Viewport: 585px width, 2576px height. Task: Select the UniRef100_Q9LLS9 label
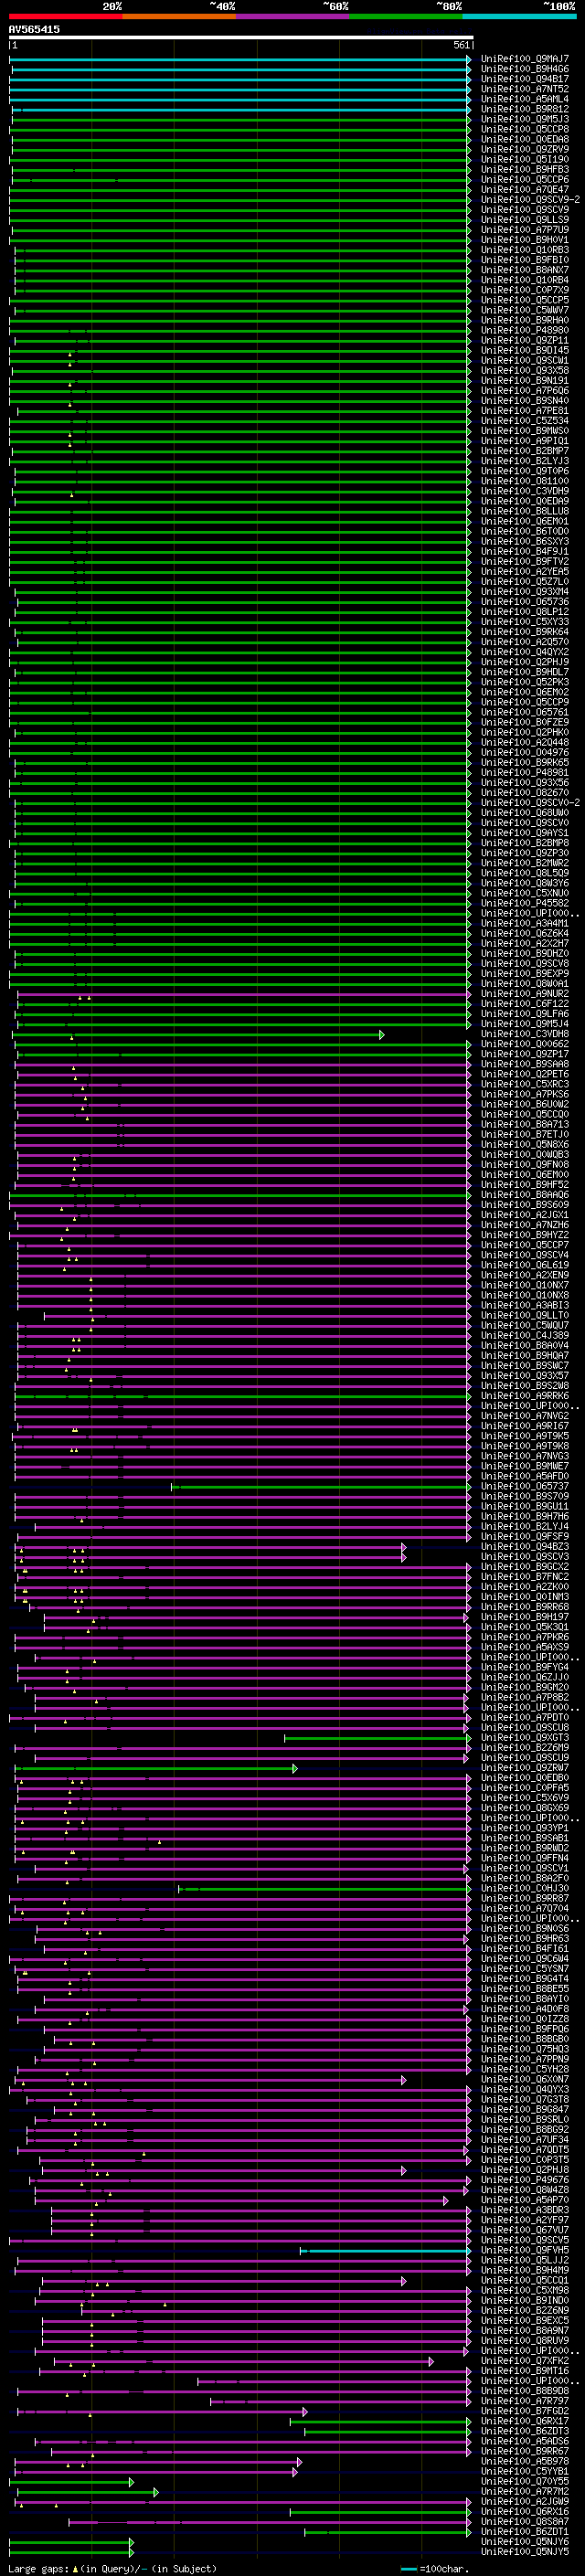point(524,220)
